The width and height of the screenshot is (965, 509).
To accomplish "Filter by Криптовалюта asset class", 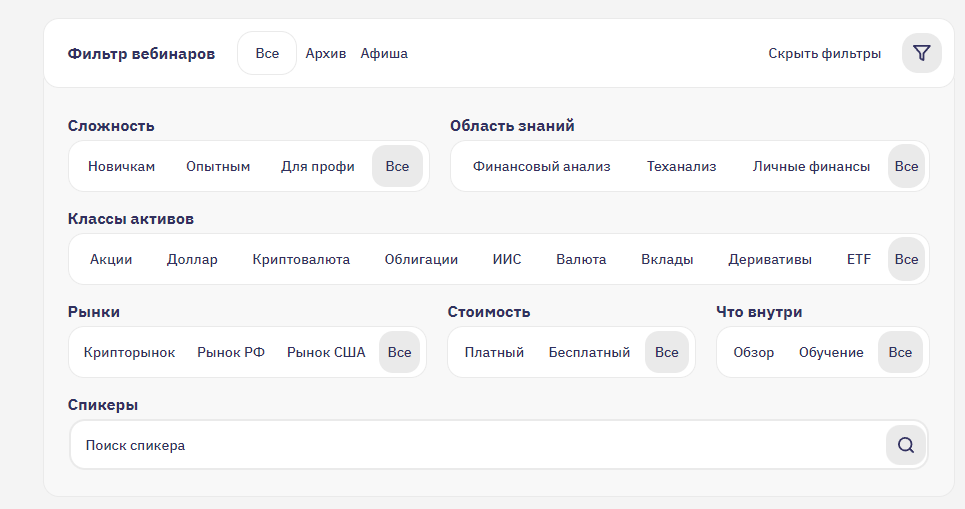I will (301, 259).
